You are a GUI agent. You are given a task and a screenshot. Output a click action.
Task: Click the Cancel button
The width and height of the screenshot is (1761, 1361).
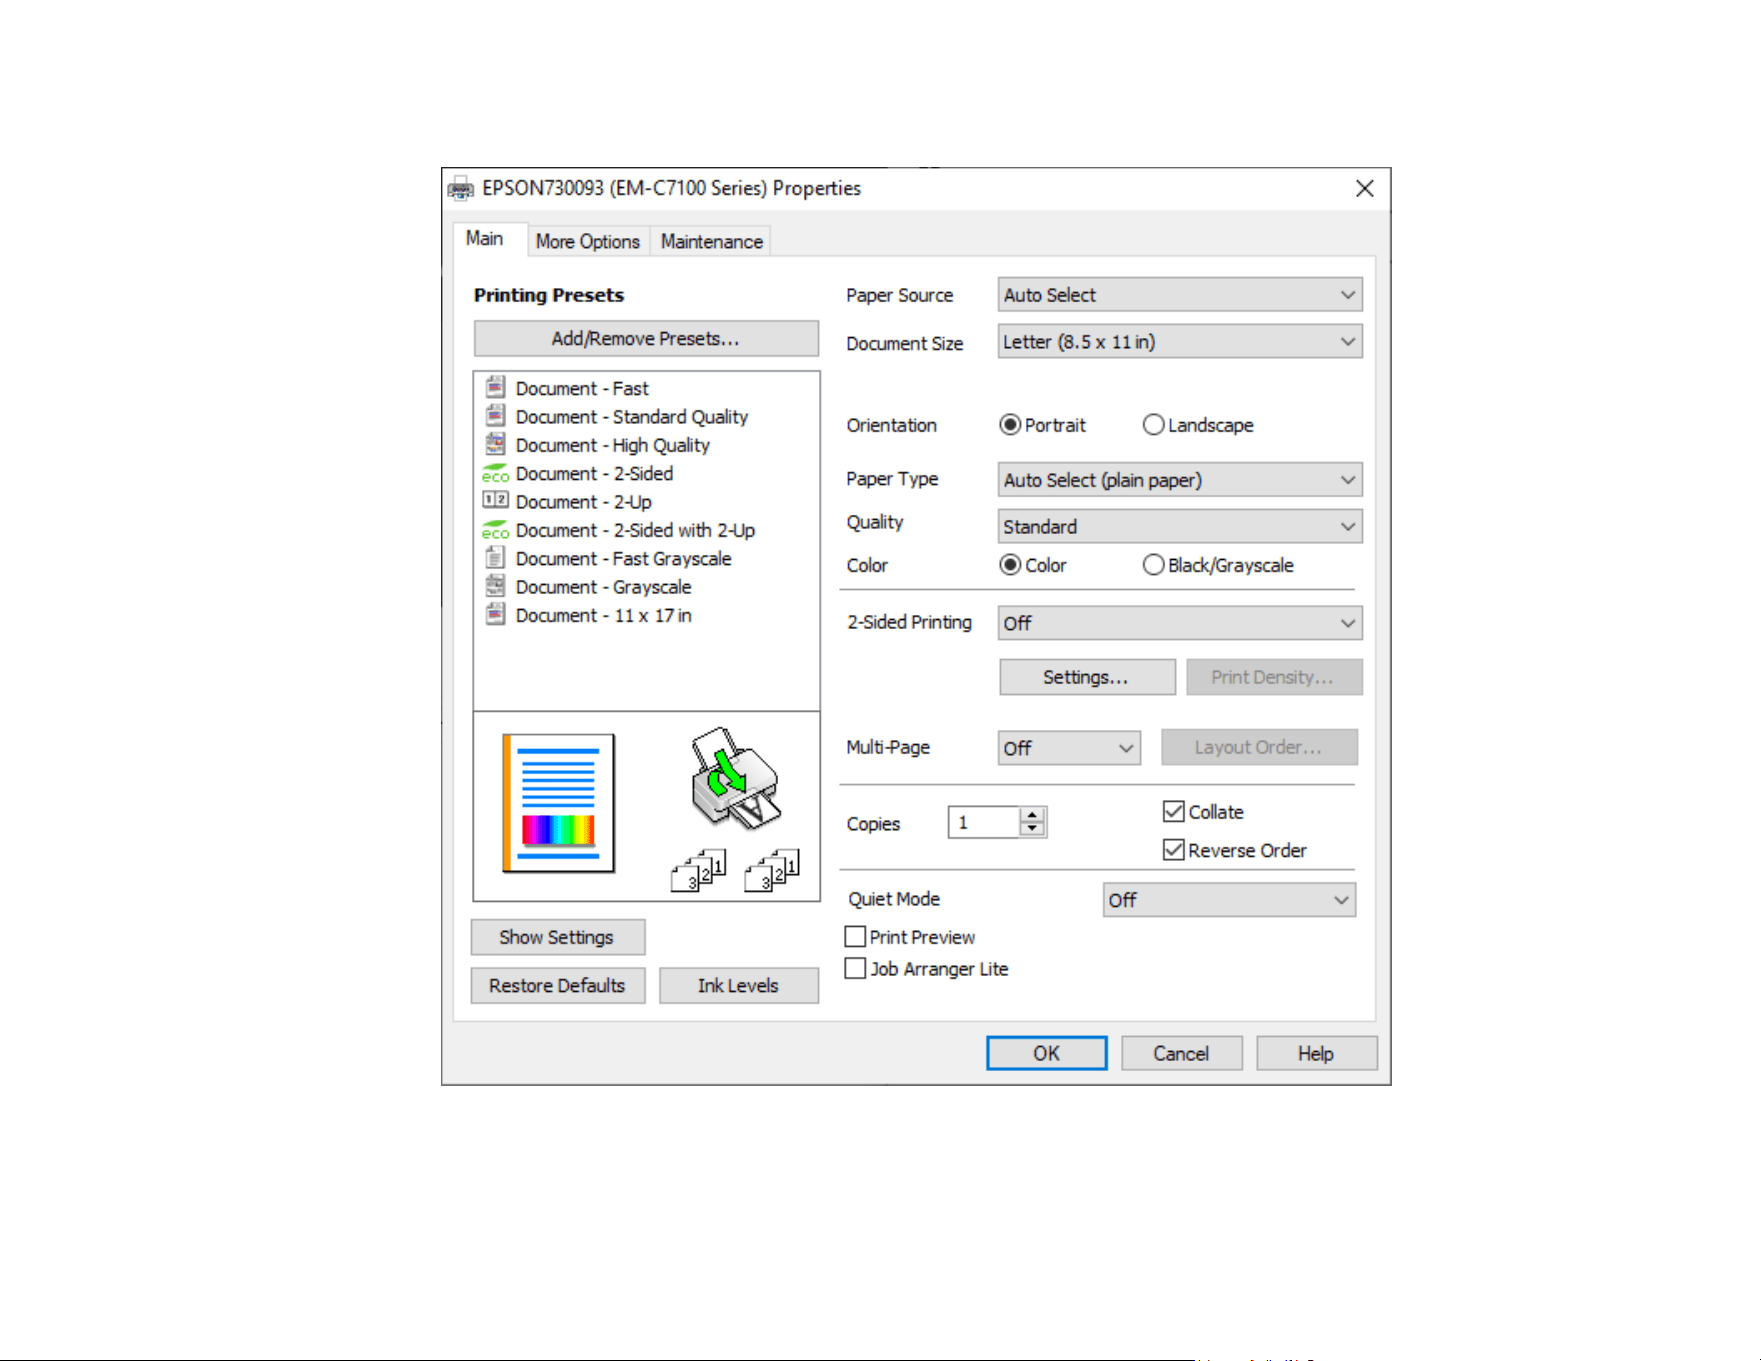click(x=1181, y=1053)
